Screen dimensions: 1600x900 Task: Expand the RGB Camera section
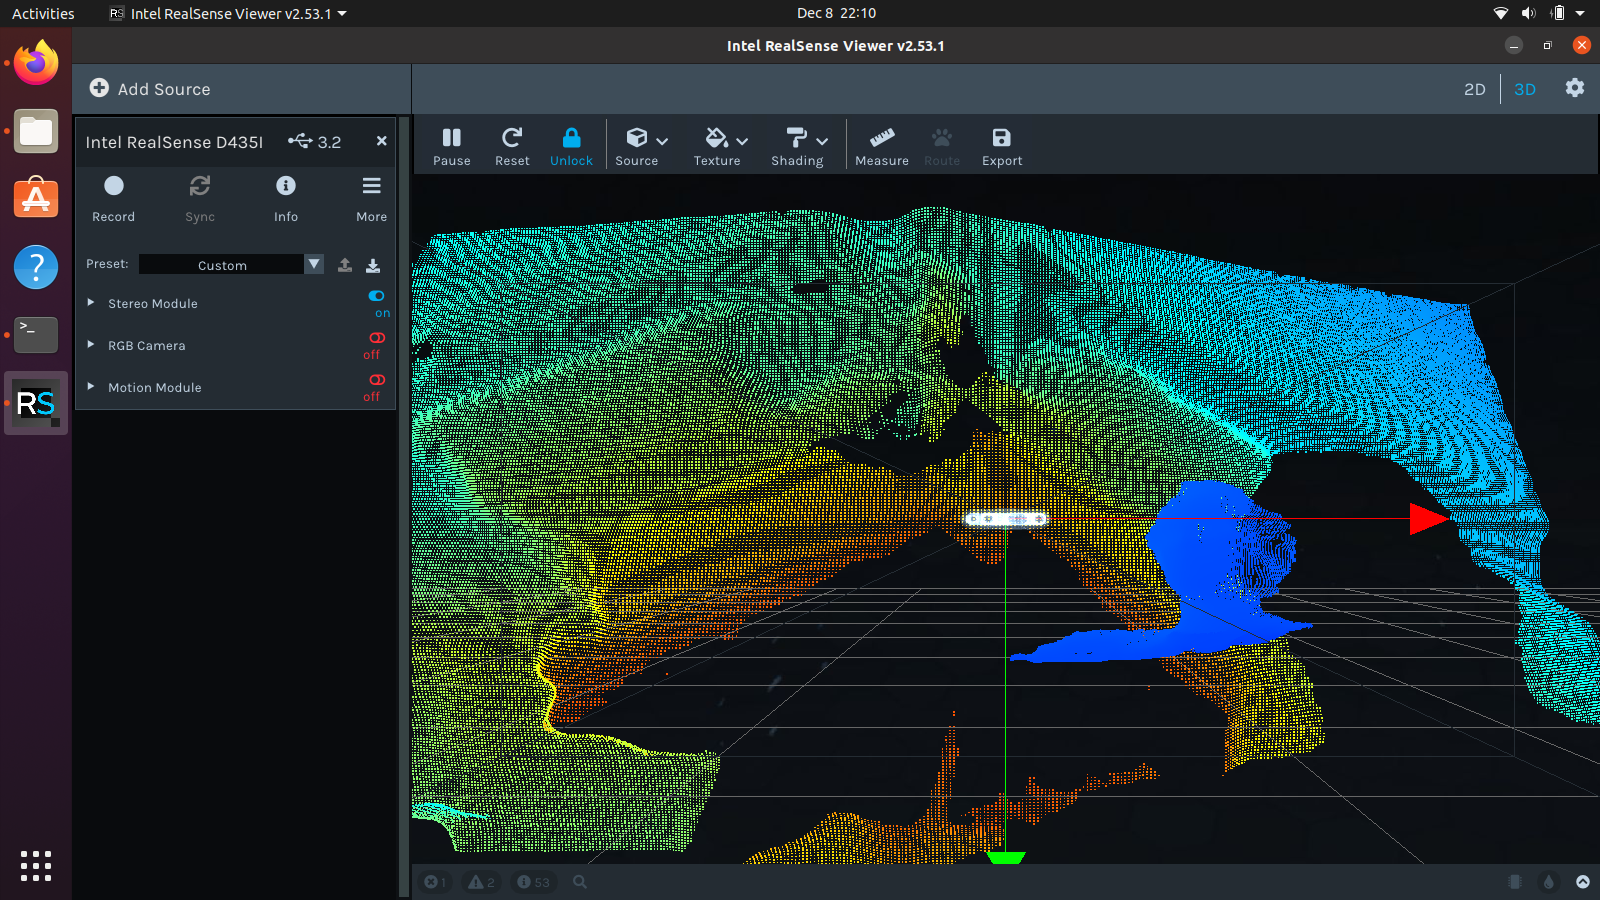(x=91, y=344)
